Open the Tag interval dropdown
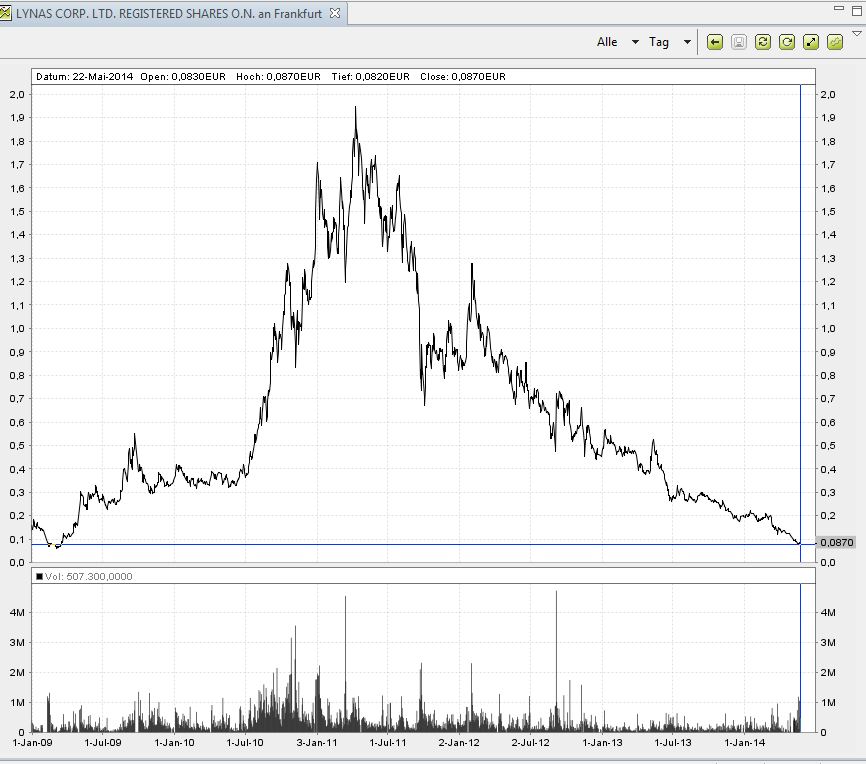Viewport: 866px width, 764px height. (x=670, y=42)
